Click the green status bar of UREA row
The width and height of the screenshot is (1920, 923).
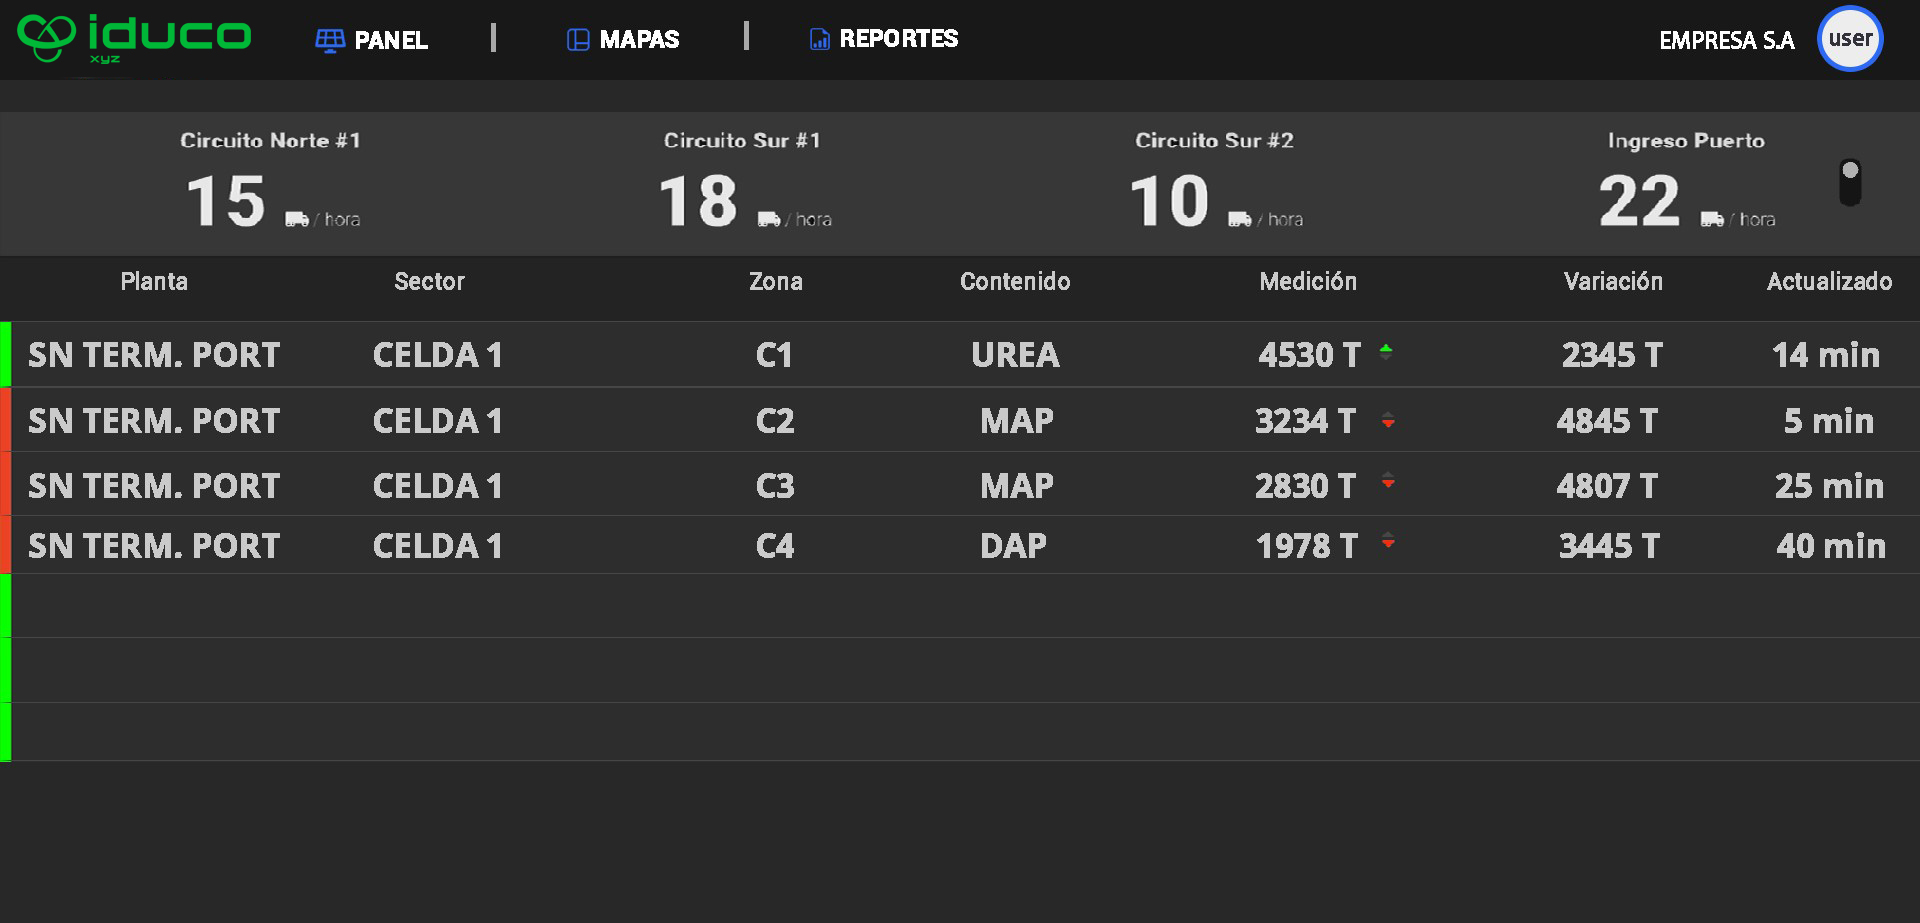(x=6, y=354)
